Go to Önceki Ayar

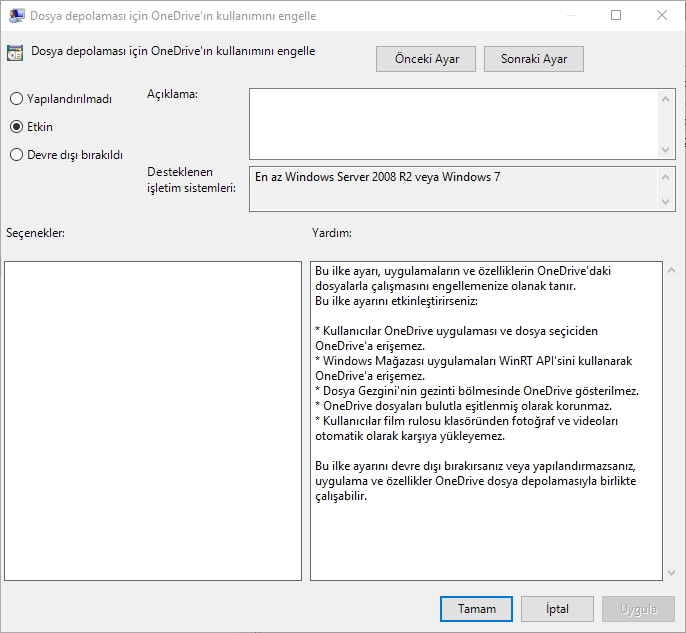point(426,59)
